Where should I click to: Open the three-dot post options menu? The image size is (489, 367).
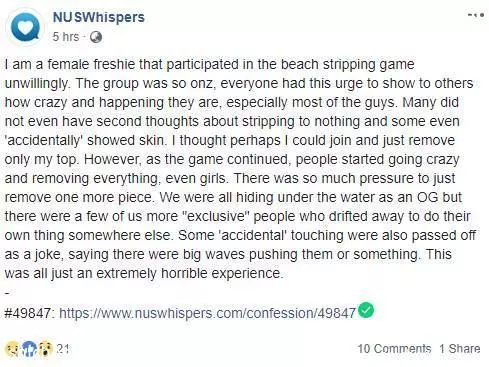(x=476, y=15)
